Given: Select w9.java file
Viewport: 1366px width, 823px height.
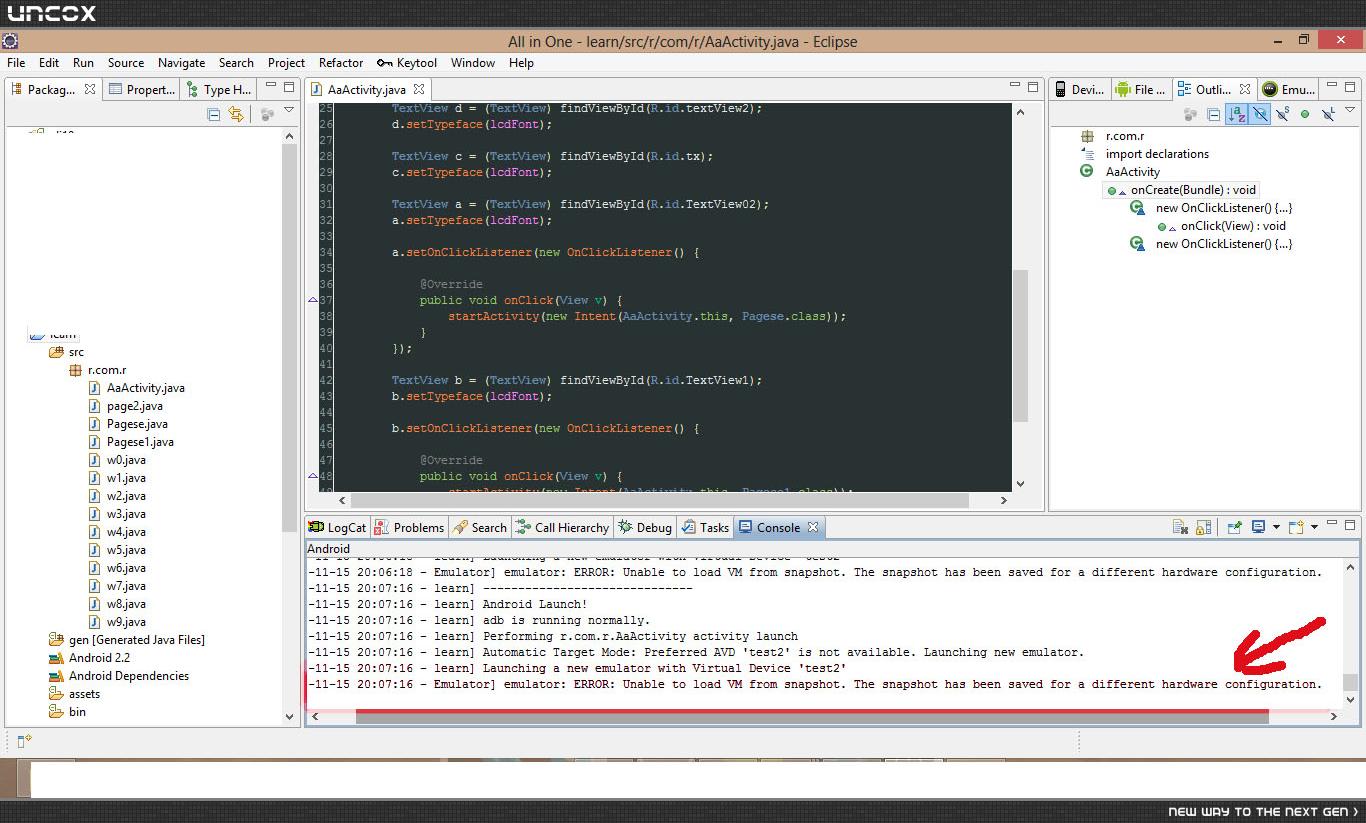Looking at the screenshot, I should point(116,622).
